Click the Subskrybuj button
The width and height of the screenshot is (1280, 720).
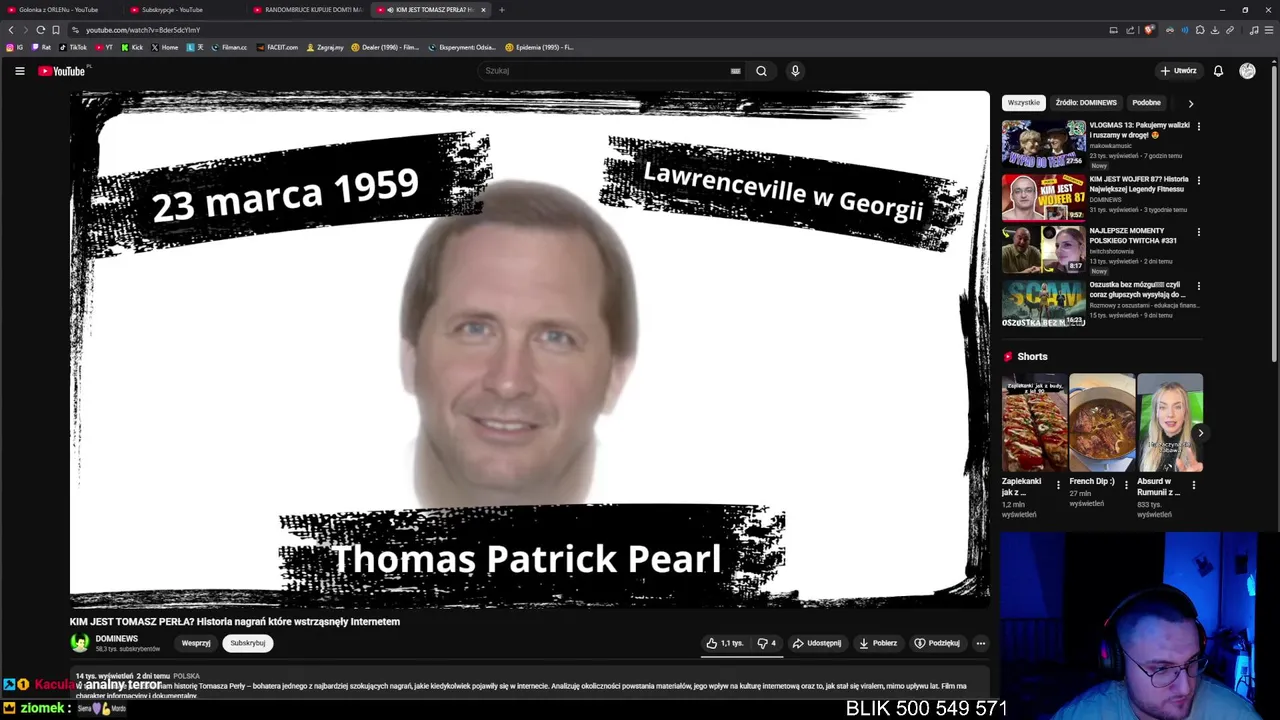pyautogui.click(x=248, y=643)
